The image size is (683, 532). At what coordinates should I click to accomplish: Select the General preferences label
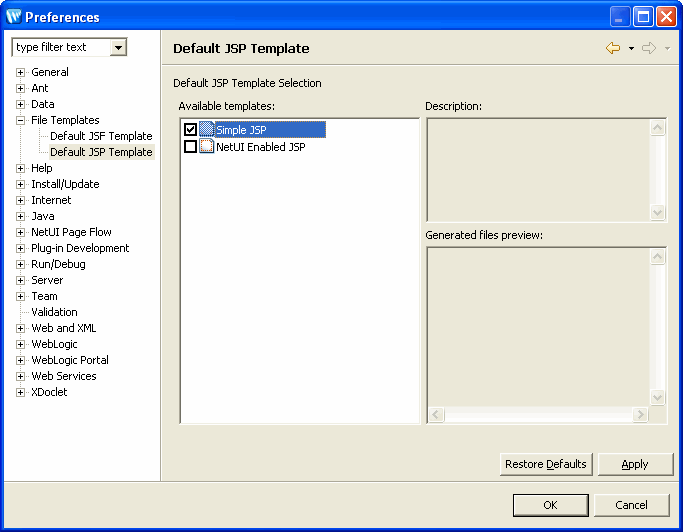pos(50,72)
